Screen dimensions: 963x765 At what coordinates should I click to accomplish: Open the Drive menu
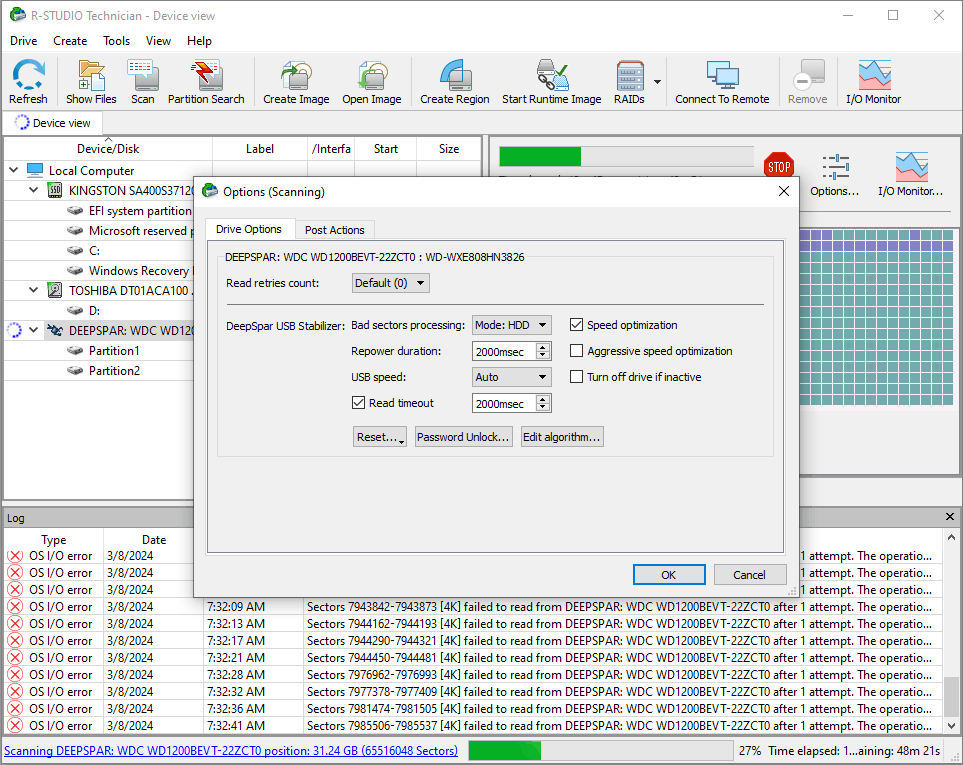point(23,41)
